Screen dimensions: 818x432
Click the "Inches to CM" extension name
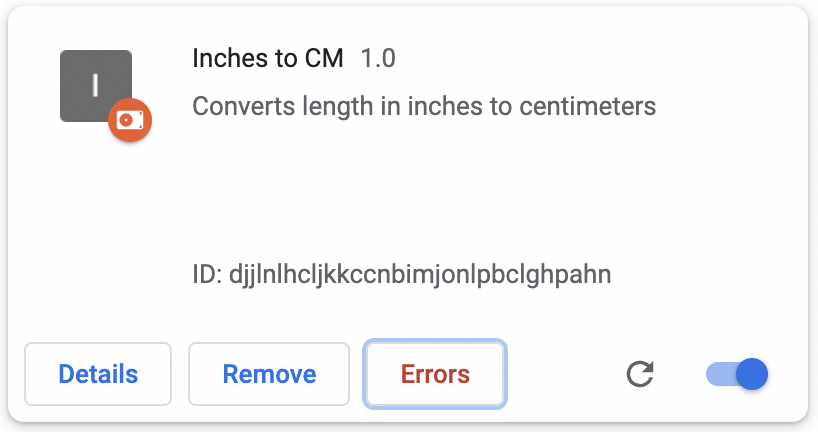tap(267, 58)
